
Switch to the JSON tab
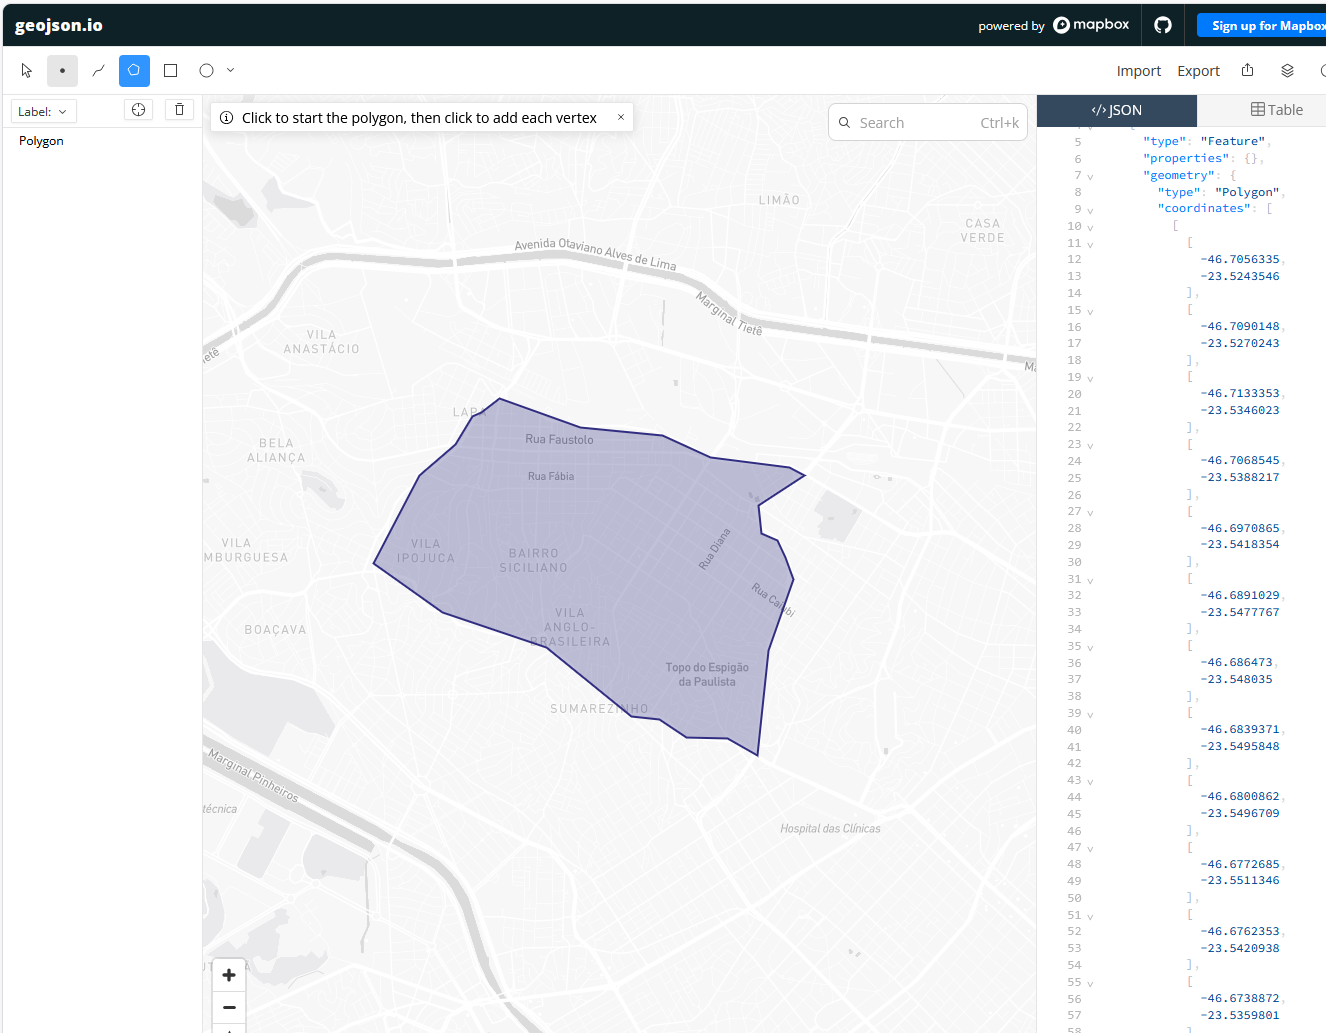tap(1116, 110)
